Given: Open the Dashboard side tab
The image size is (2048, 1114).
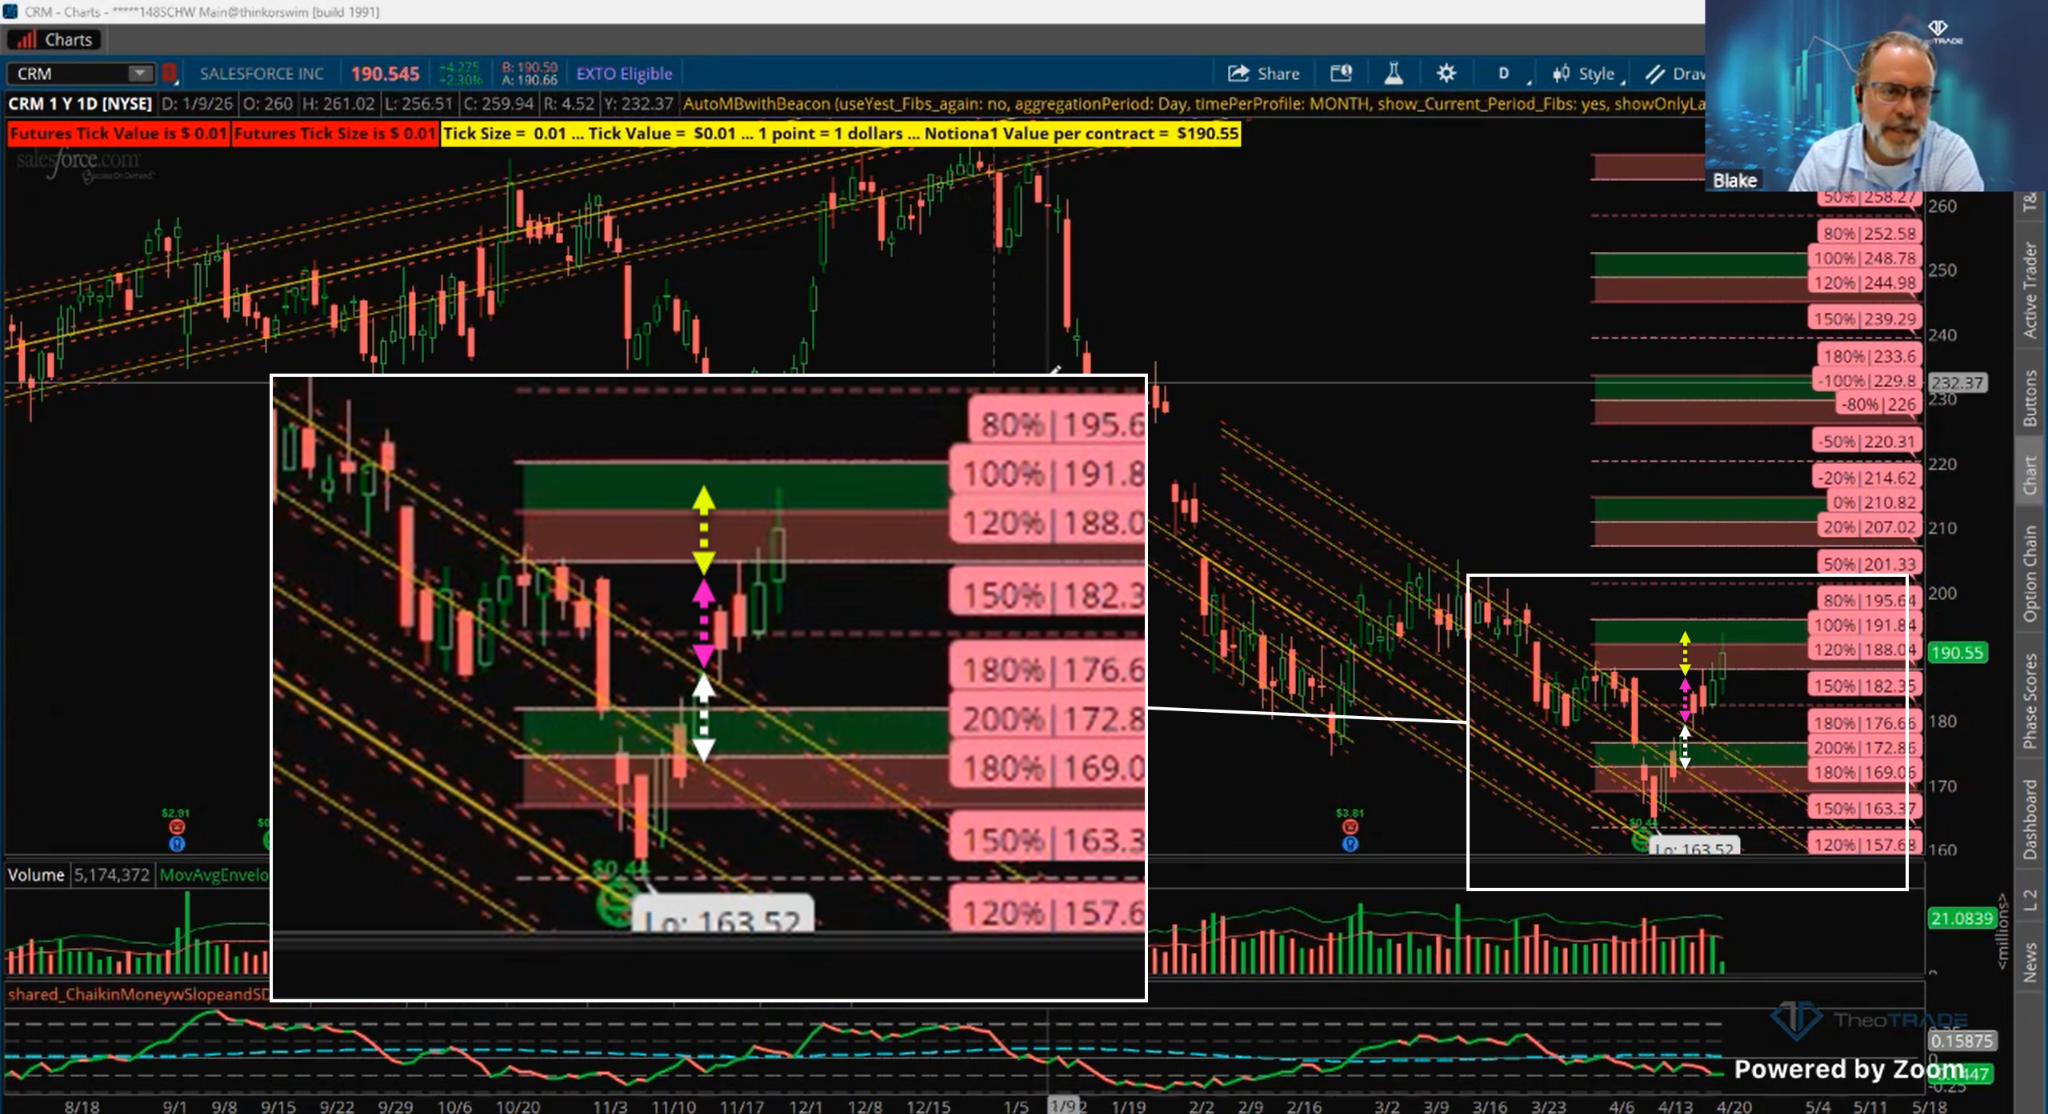Looking at the screenshot, I should [2030, 820].
